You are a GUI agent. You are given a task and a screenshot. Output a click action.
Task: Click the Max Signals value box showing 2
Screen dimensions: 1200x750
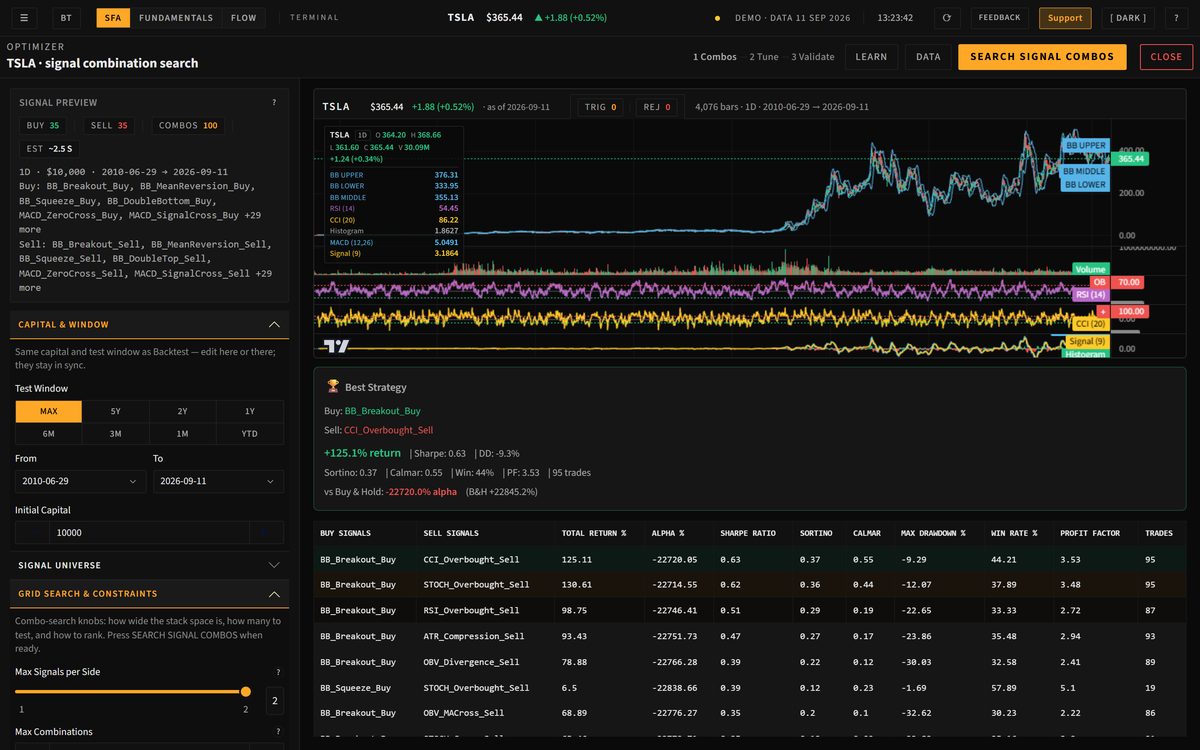pyautogui.click(x=274, y=701)
